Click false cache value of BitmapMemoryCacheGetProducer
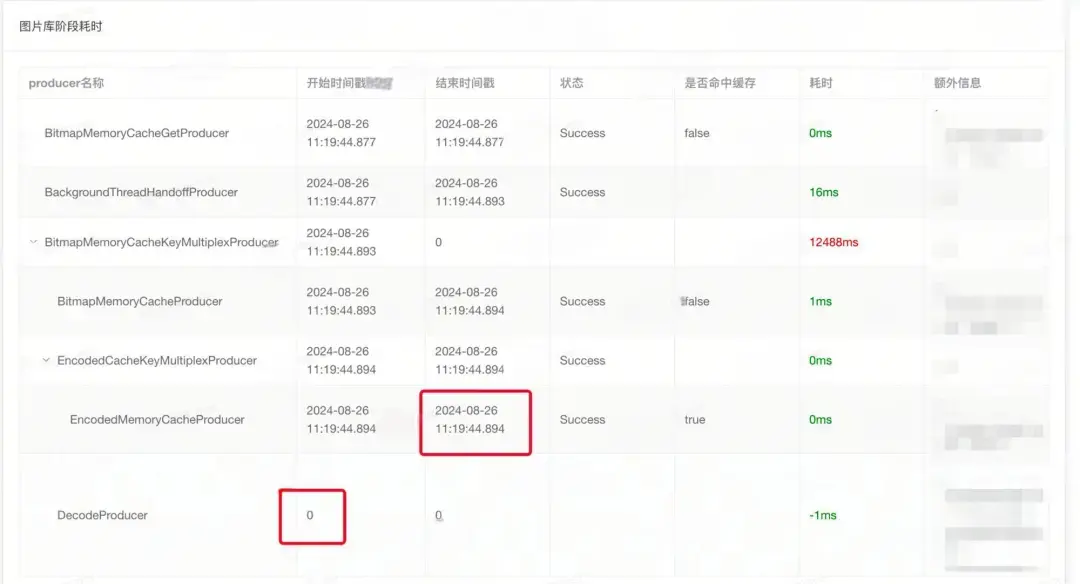Viewport: 1080px width, 584px height. tap(696, 133)
